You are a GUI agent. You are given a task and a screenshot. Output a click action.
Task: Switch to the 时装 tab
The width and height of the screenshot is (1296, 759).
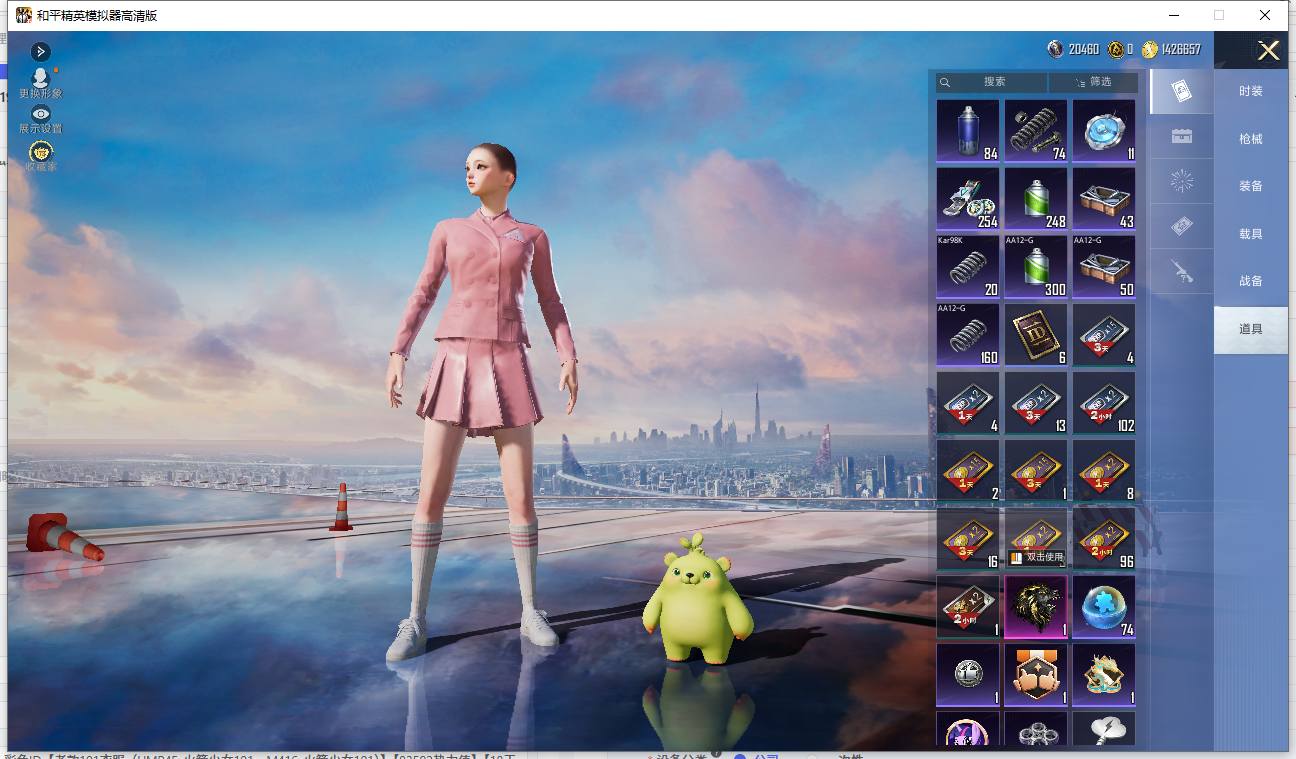point(1251,91)
